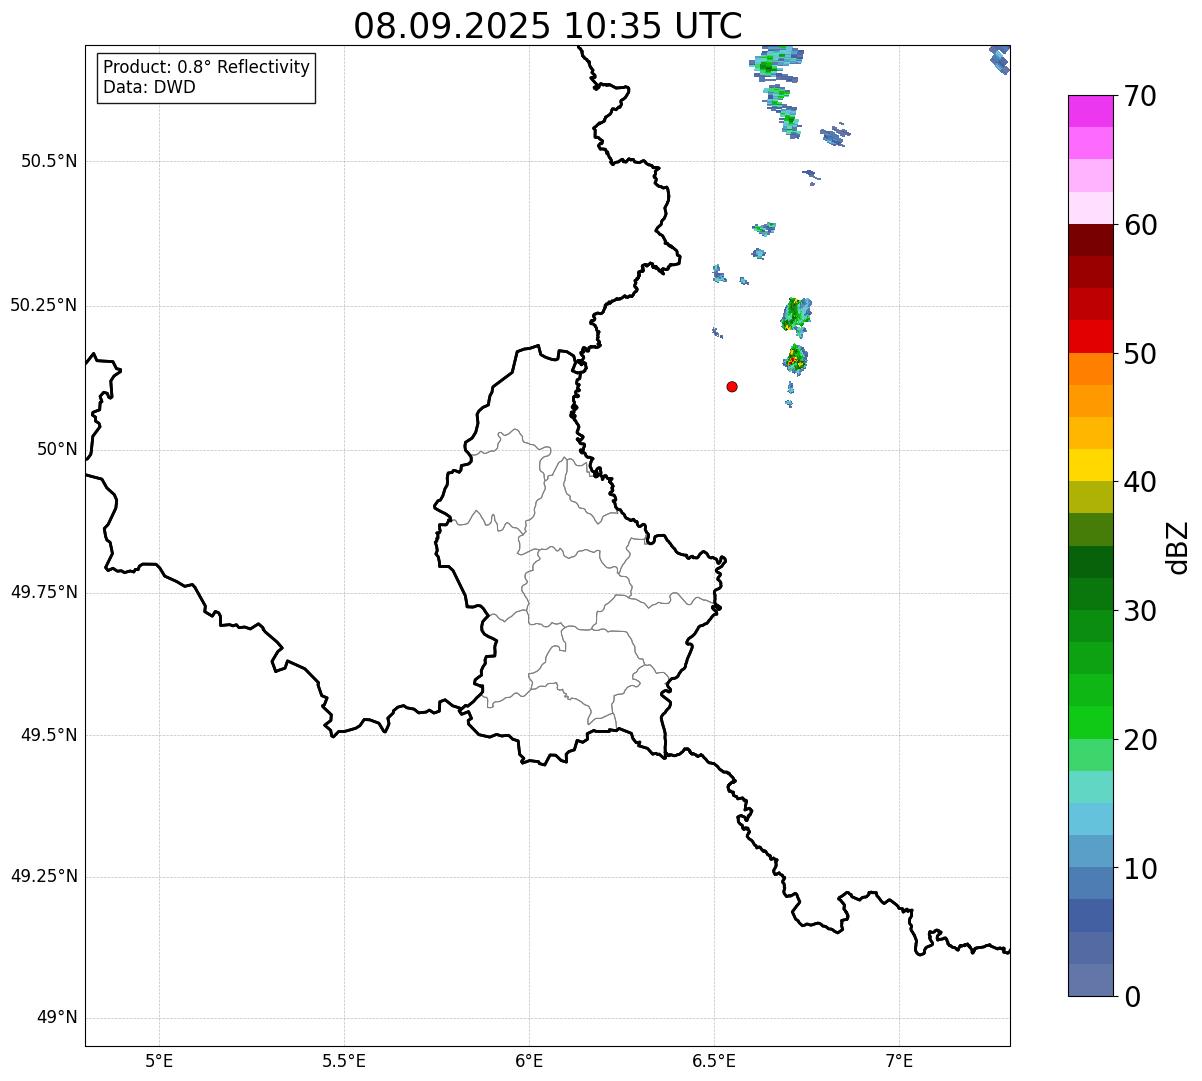Screen dimensions: 1202x1081
Task: Pick the bright red swatch above 50
Action: 1090,336
